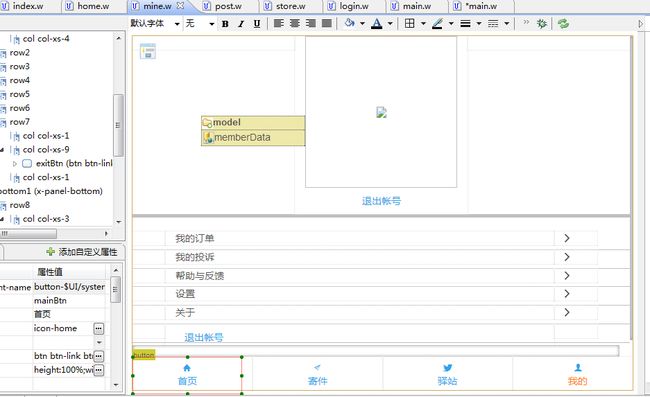Select the model component box

click(x=253, y=123)
